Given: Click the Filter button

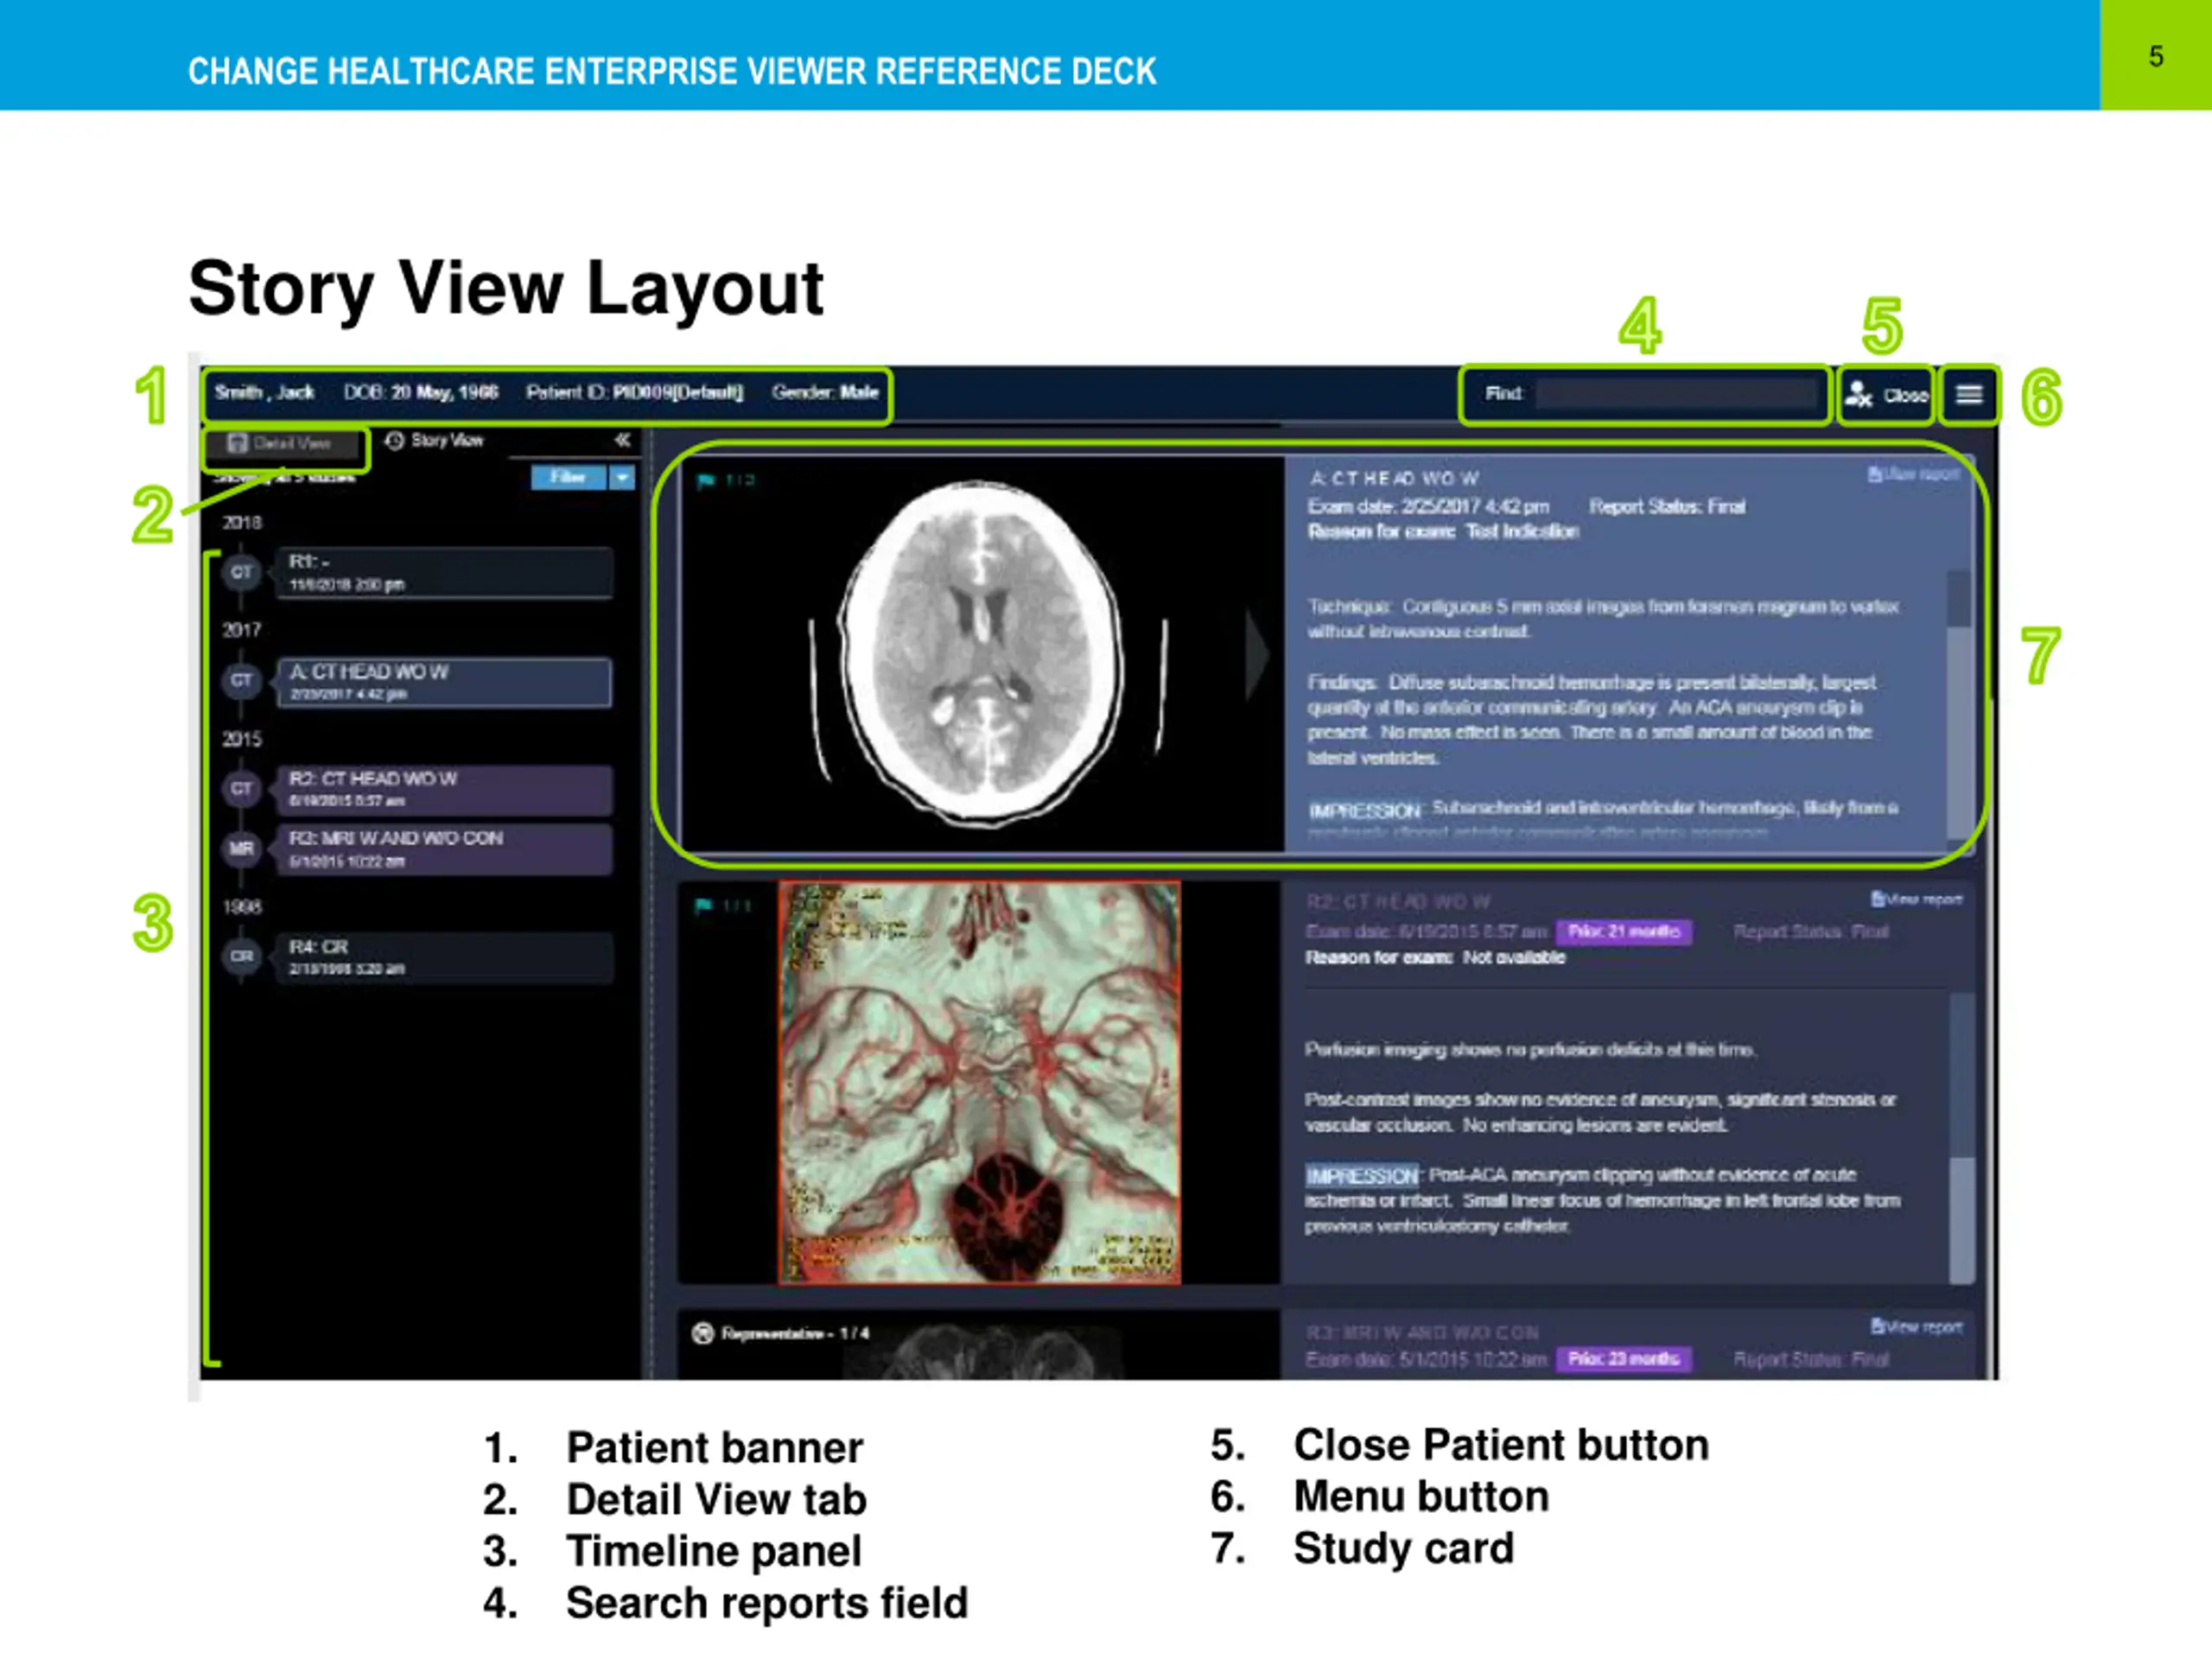Looking at the screenshot, I should point(568,477).
